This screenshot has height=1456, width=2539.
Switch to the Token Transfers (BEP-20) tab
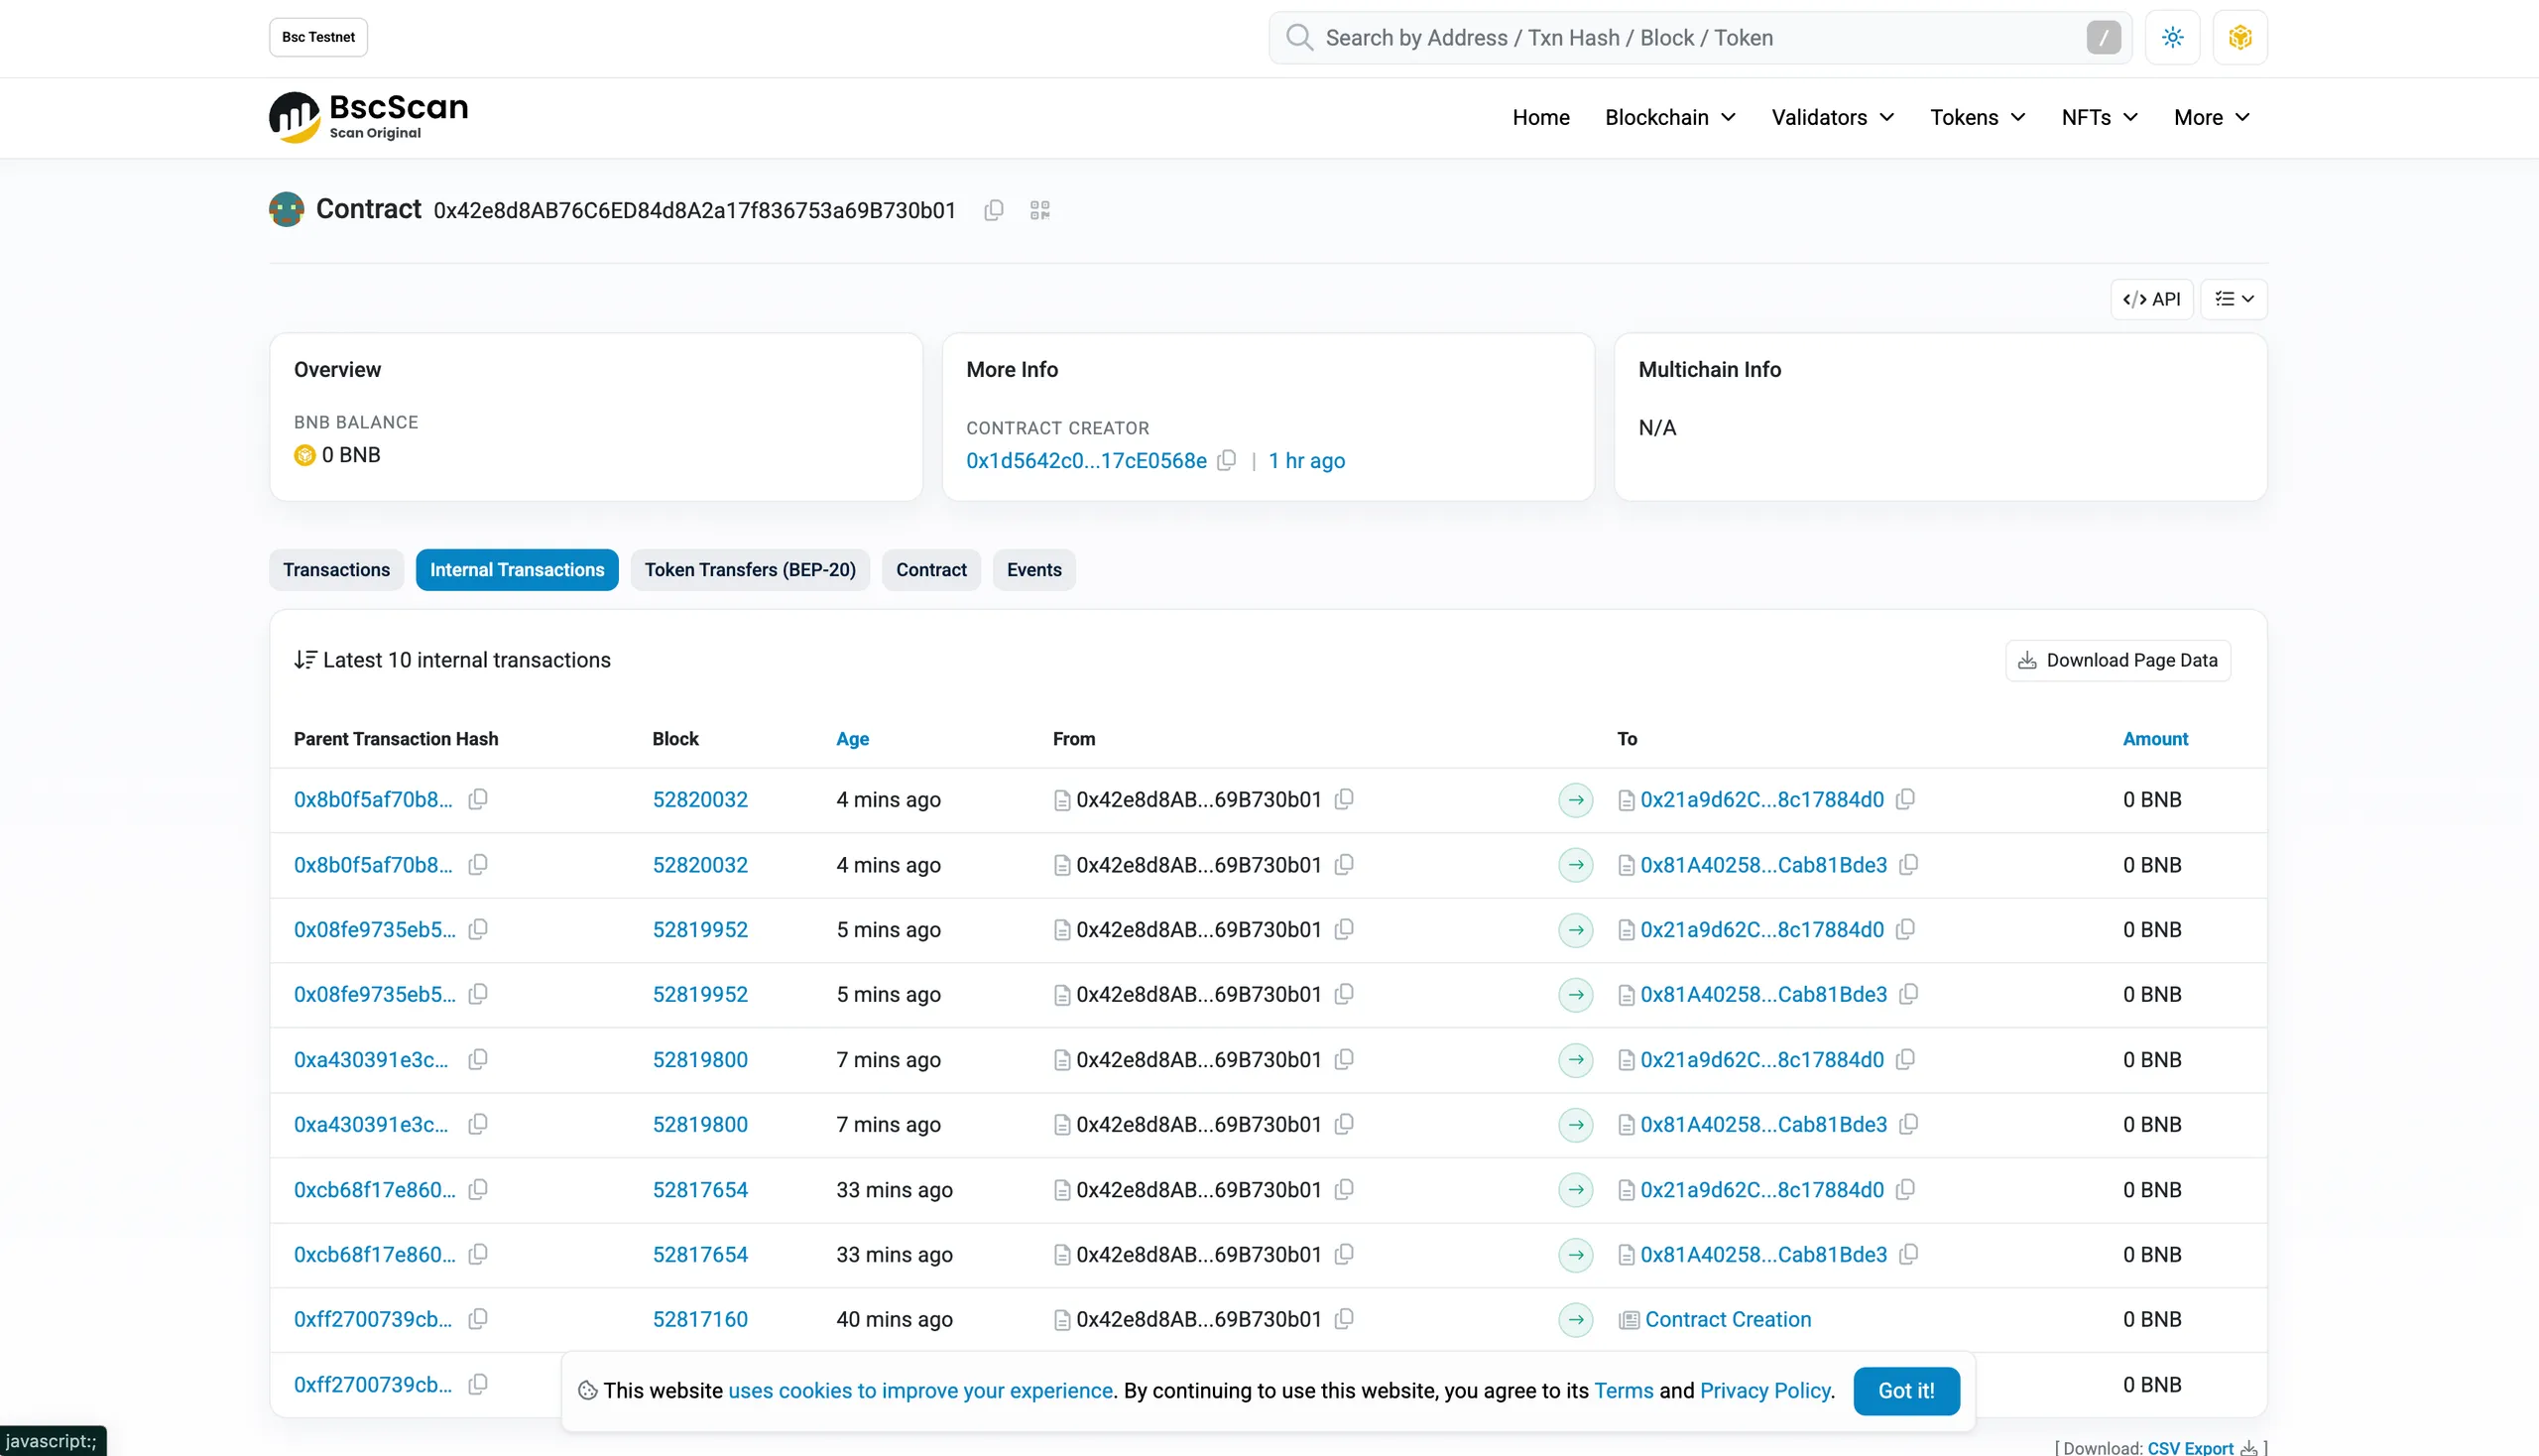(750, 570)
